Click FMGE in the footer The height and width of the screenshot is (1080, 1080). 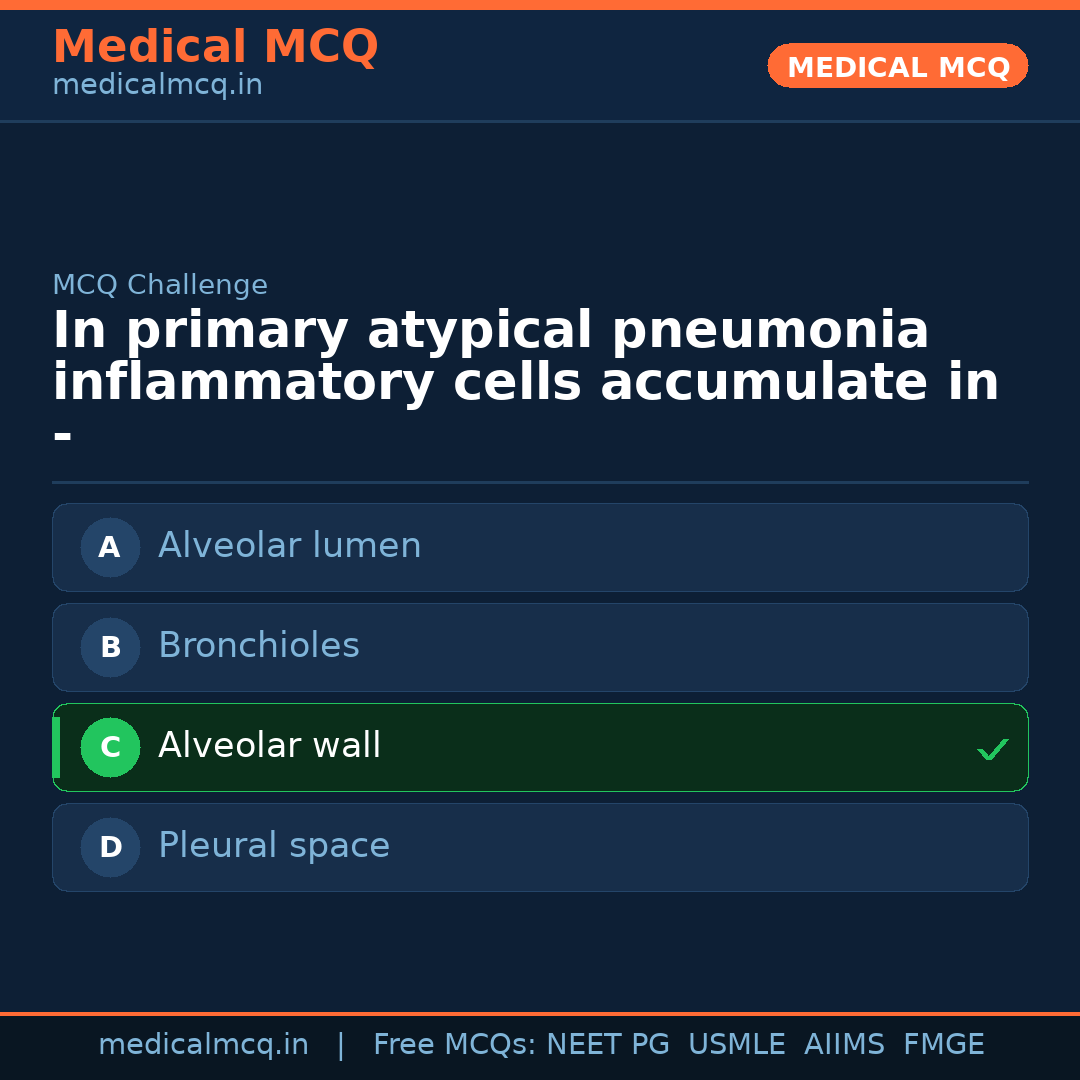pyautogui.click(x=943, y=1045)
